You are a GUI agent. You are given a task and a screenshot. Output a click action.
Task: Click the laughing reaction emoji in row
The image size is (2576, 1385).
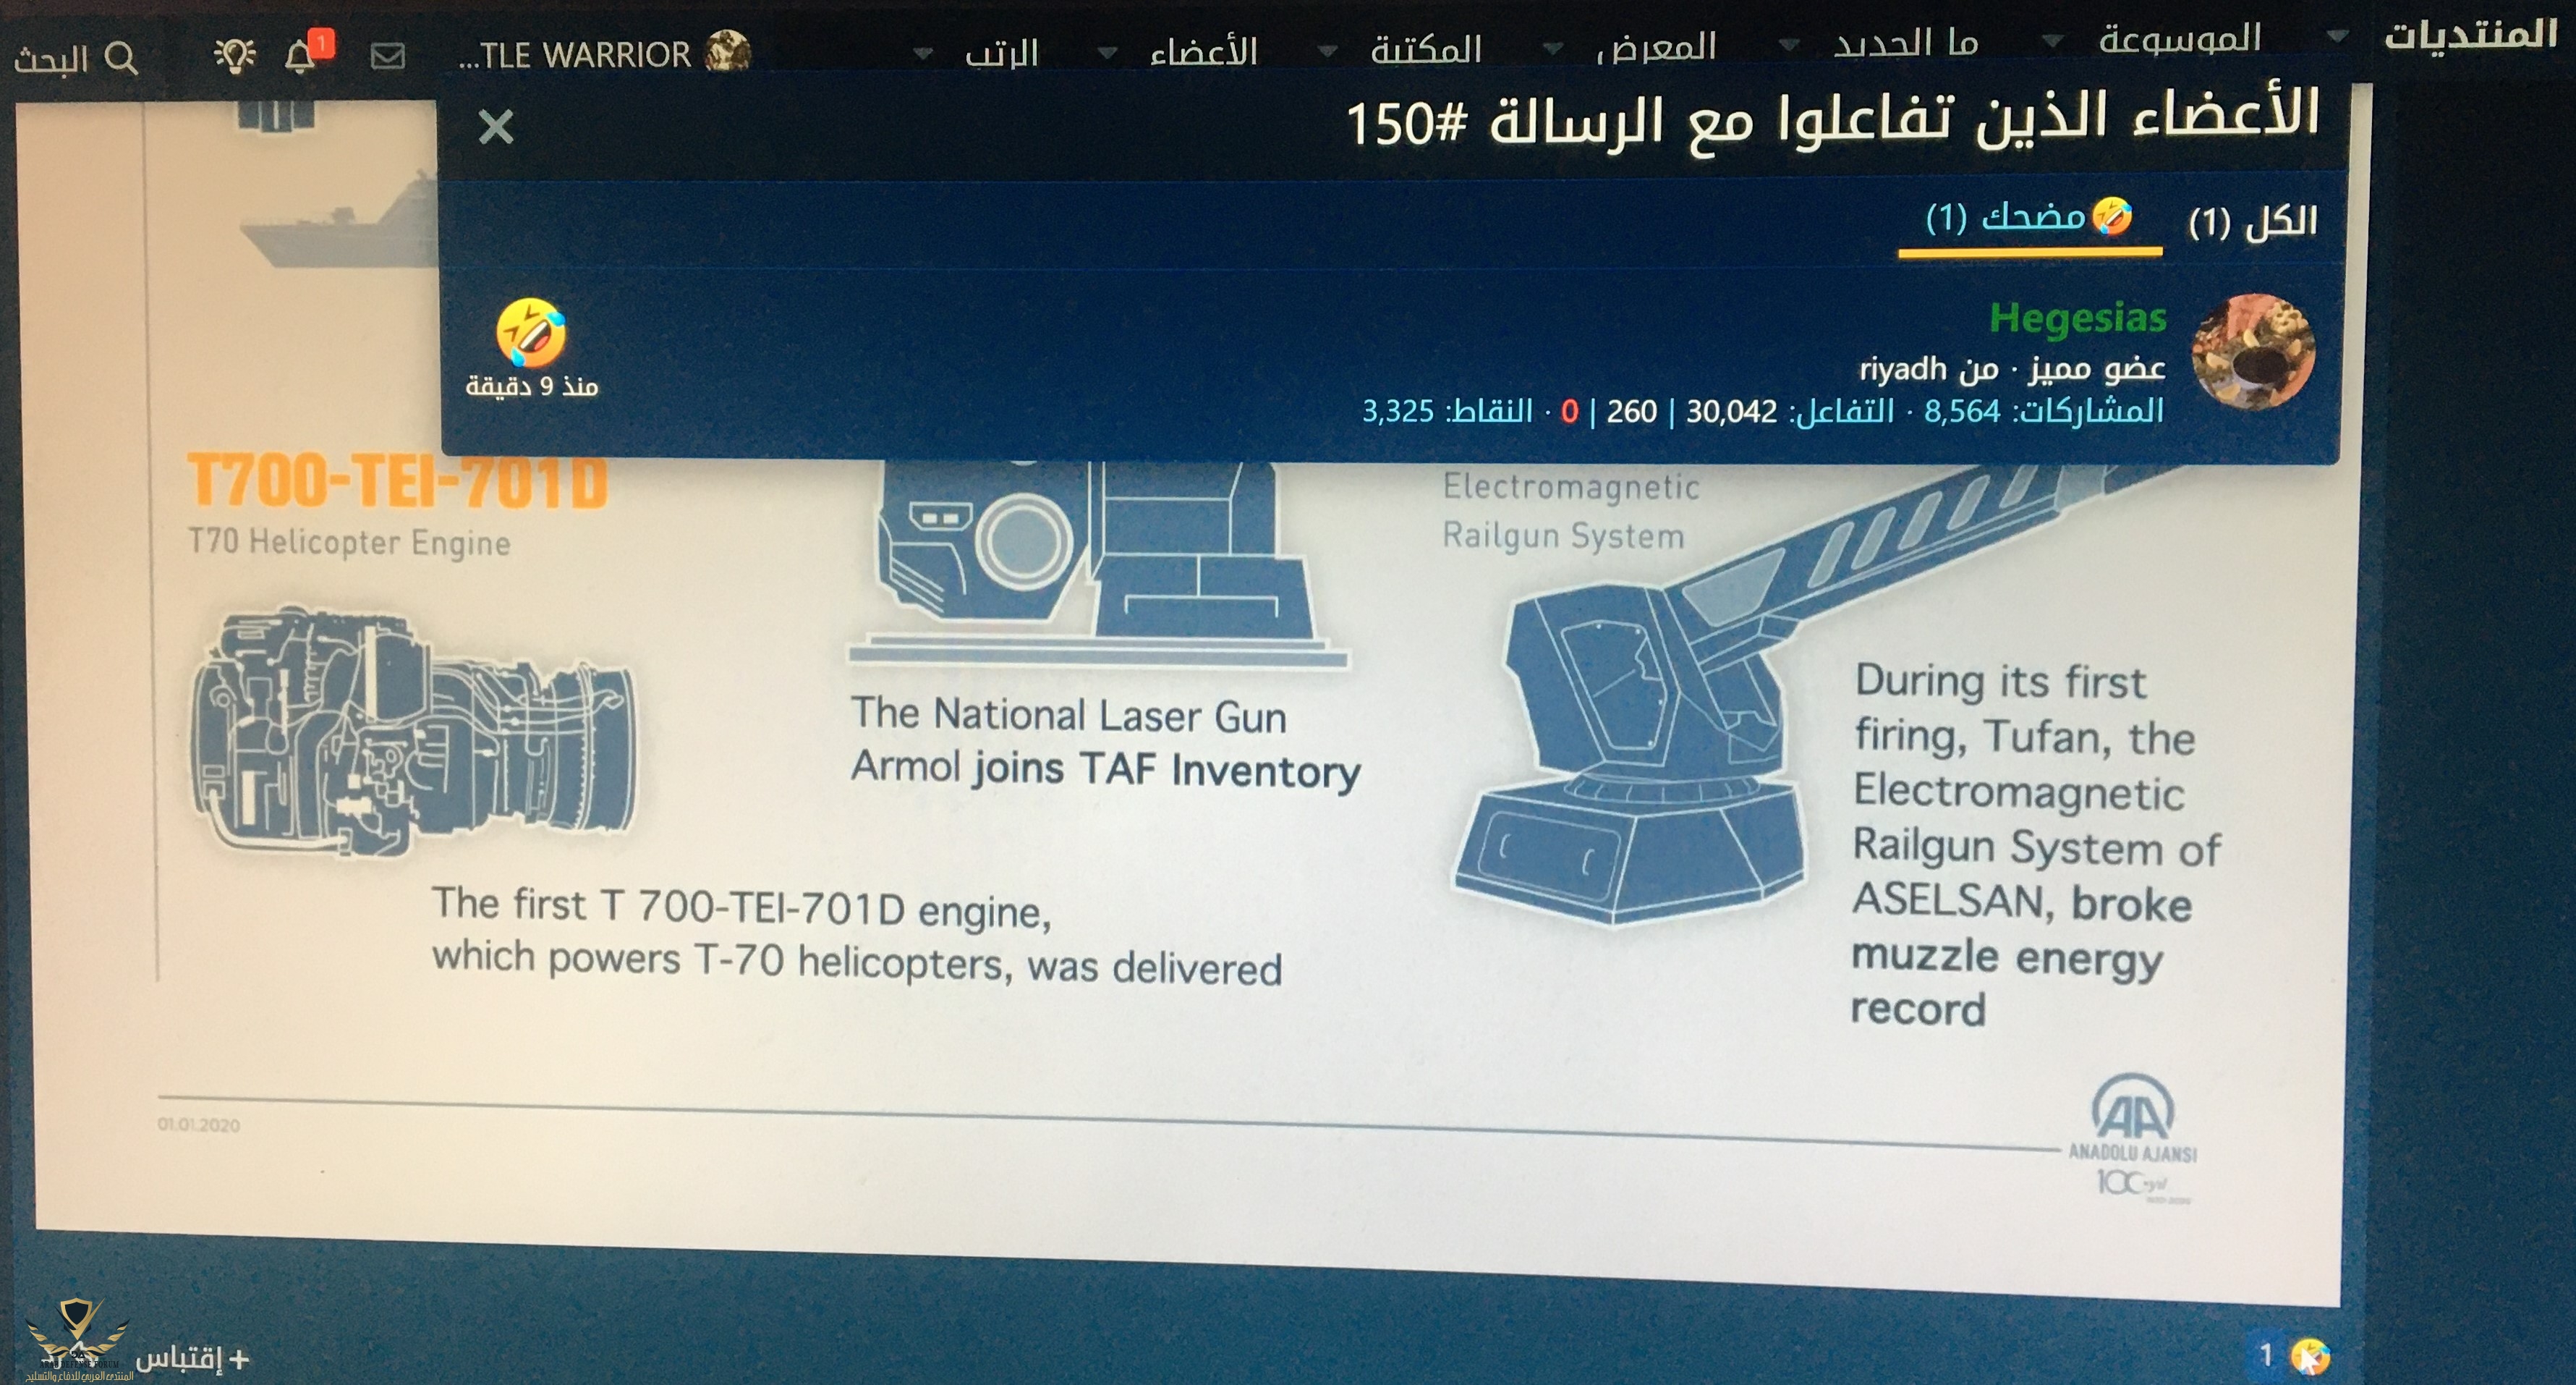[x=531, y=333]
